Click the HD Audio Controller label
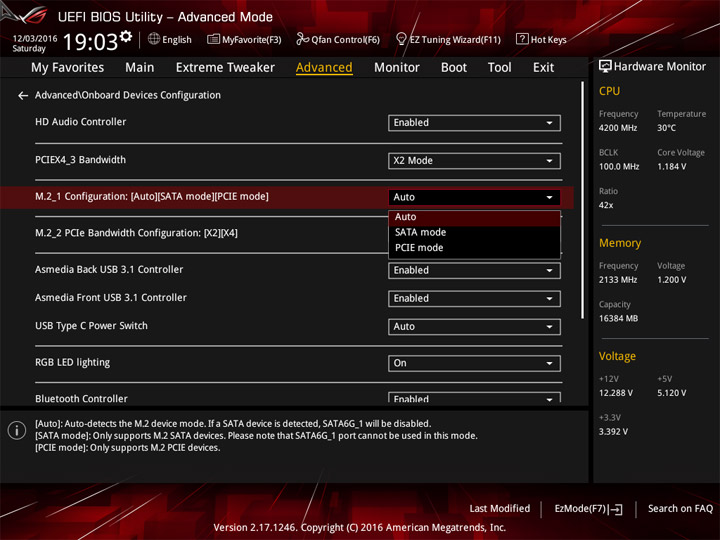Screen dimensions: 720x540 pyautogui.click(x=80, y=122)
